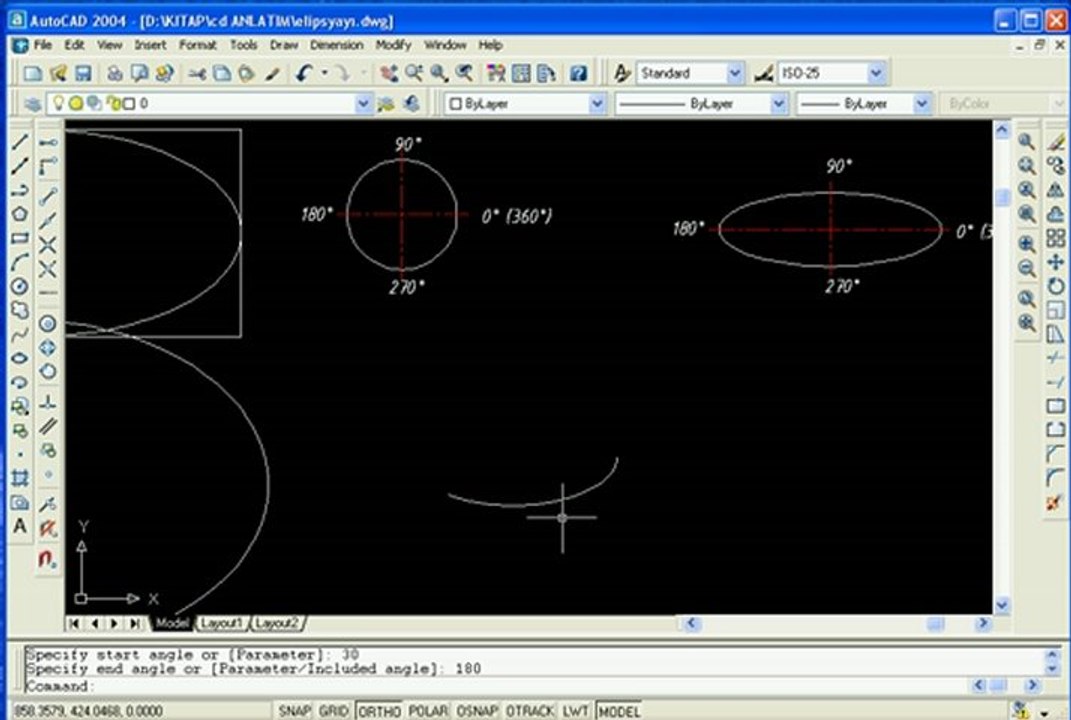Select the Polygon draw tool
Screen dimensions: 1071x720
(x=20, y=214)
